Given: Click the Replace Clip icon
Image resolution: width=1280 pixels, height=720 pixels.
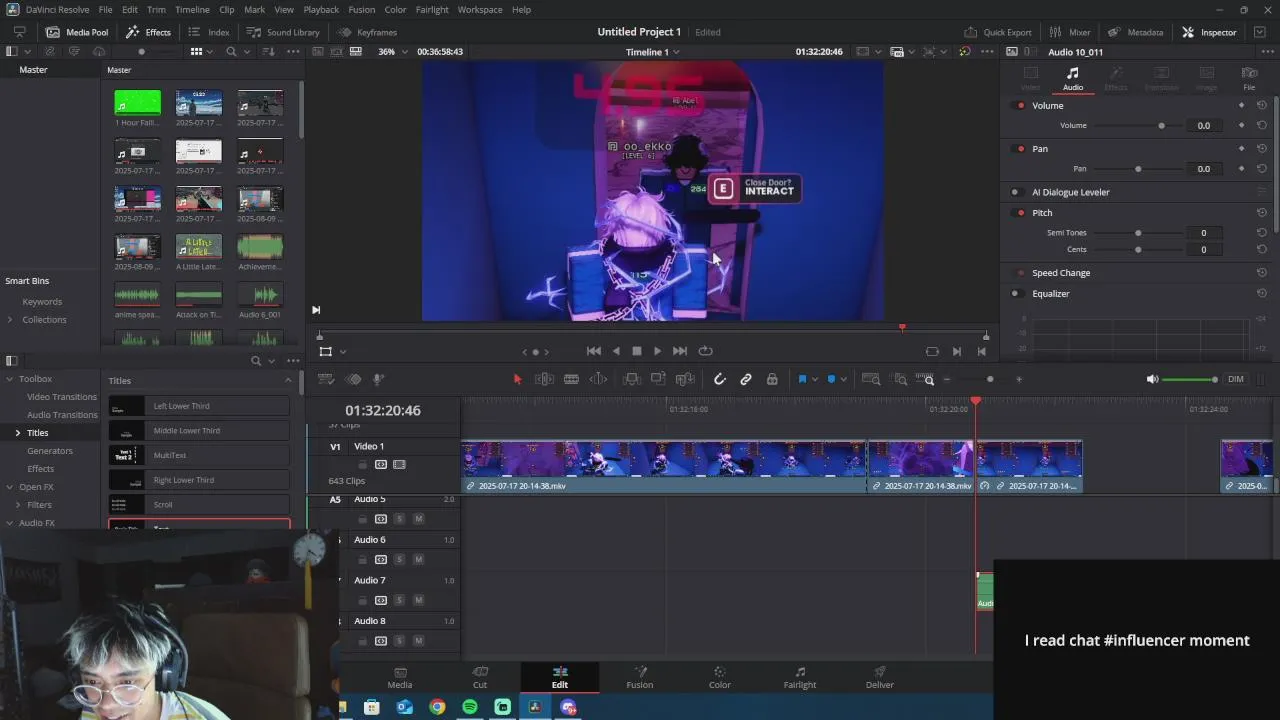Looking at the screenshot, I should 685,379.
